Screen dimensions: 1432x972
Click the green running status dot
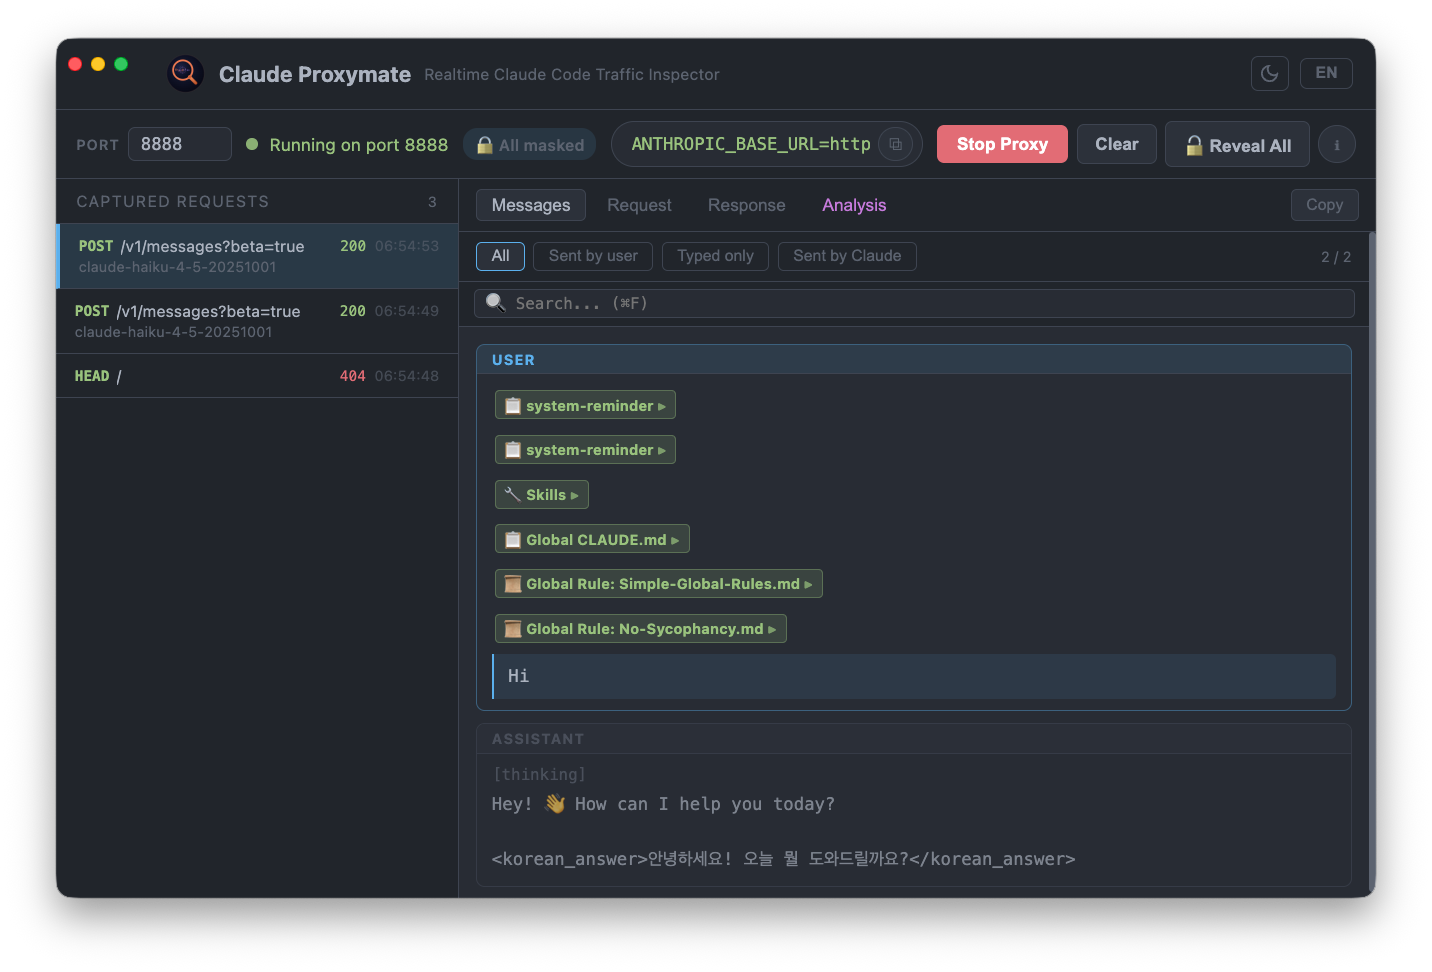point(252,144)
